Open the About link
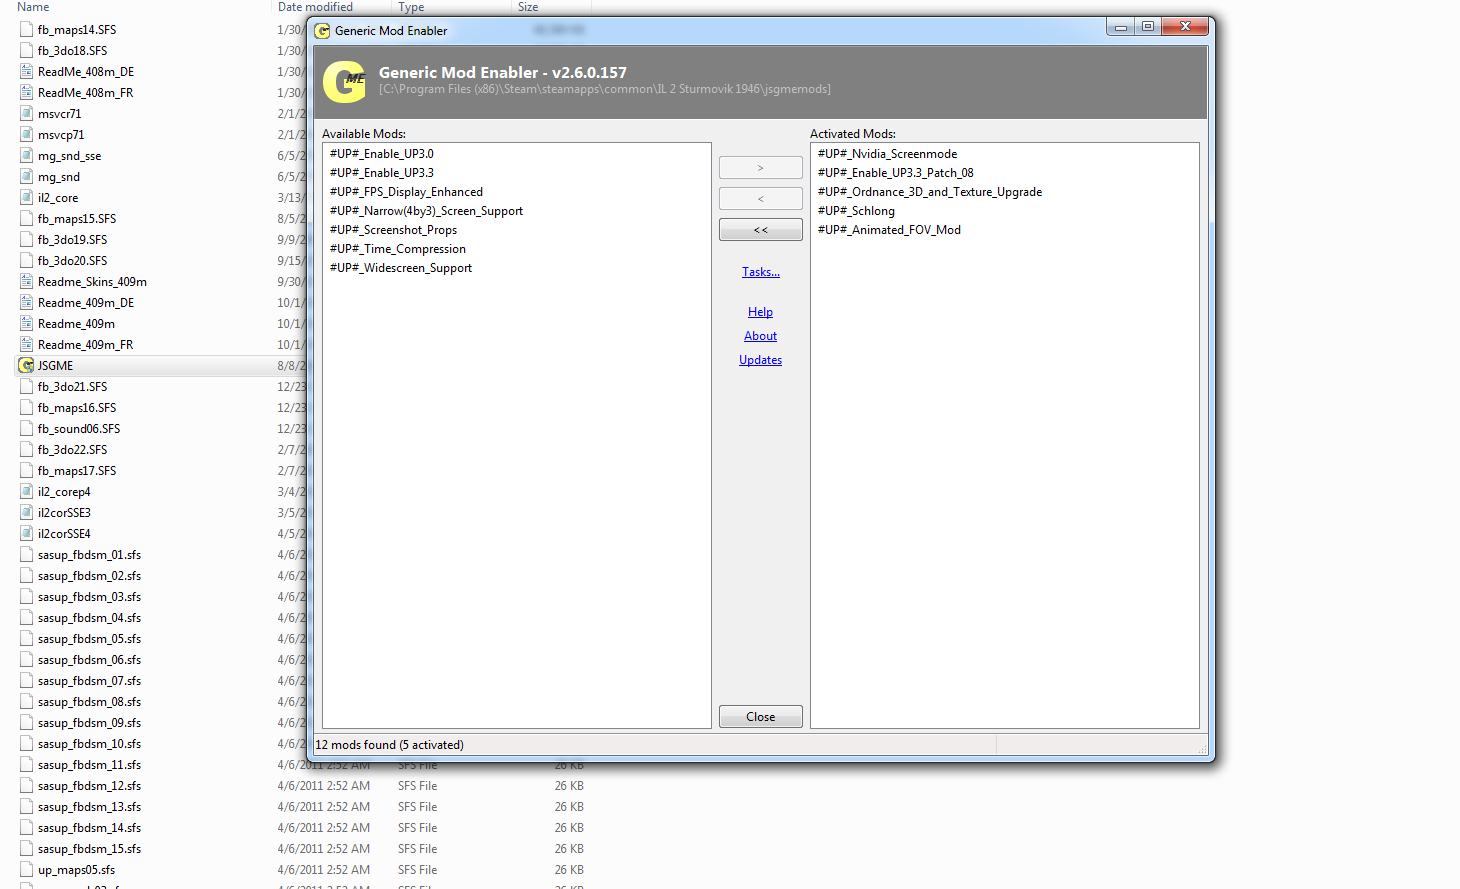The width and height of the screenshot is (1460, 889). click(x=760, y=336)
